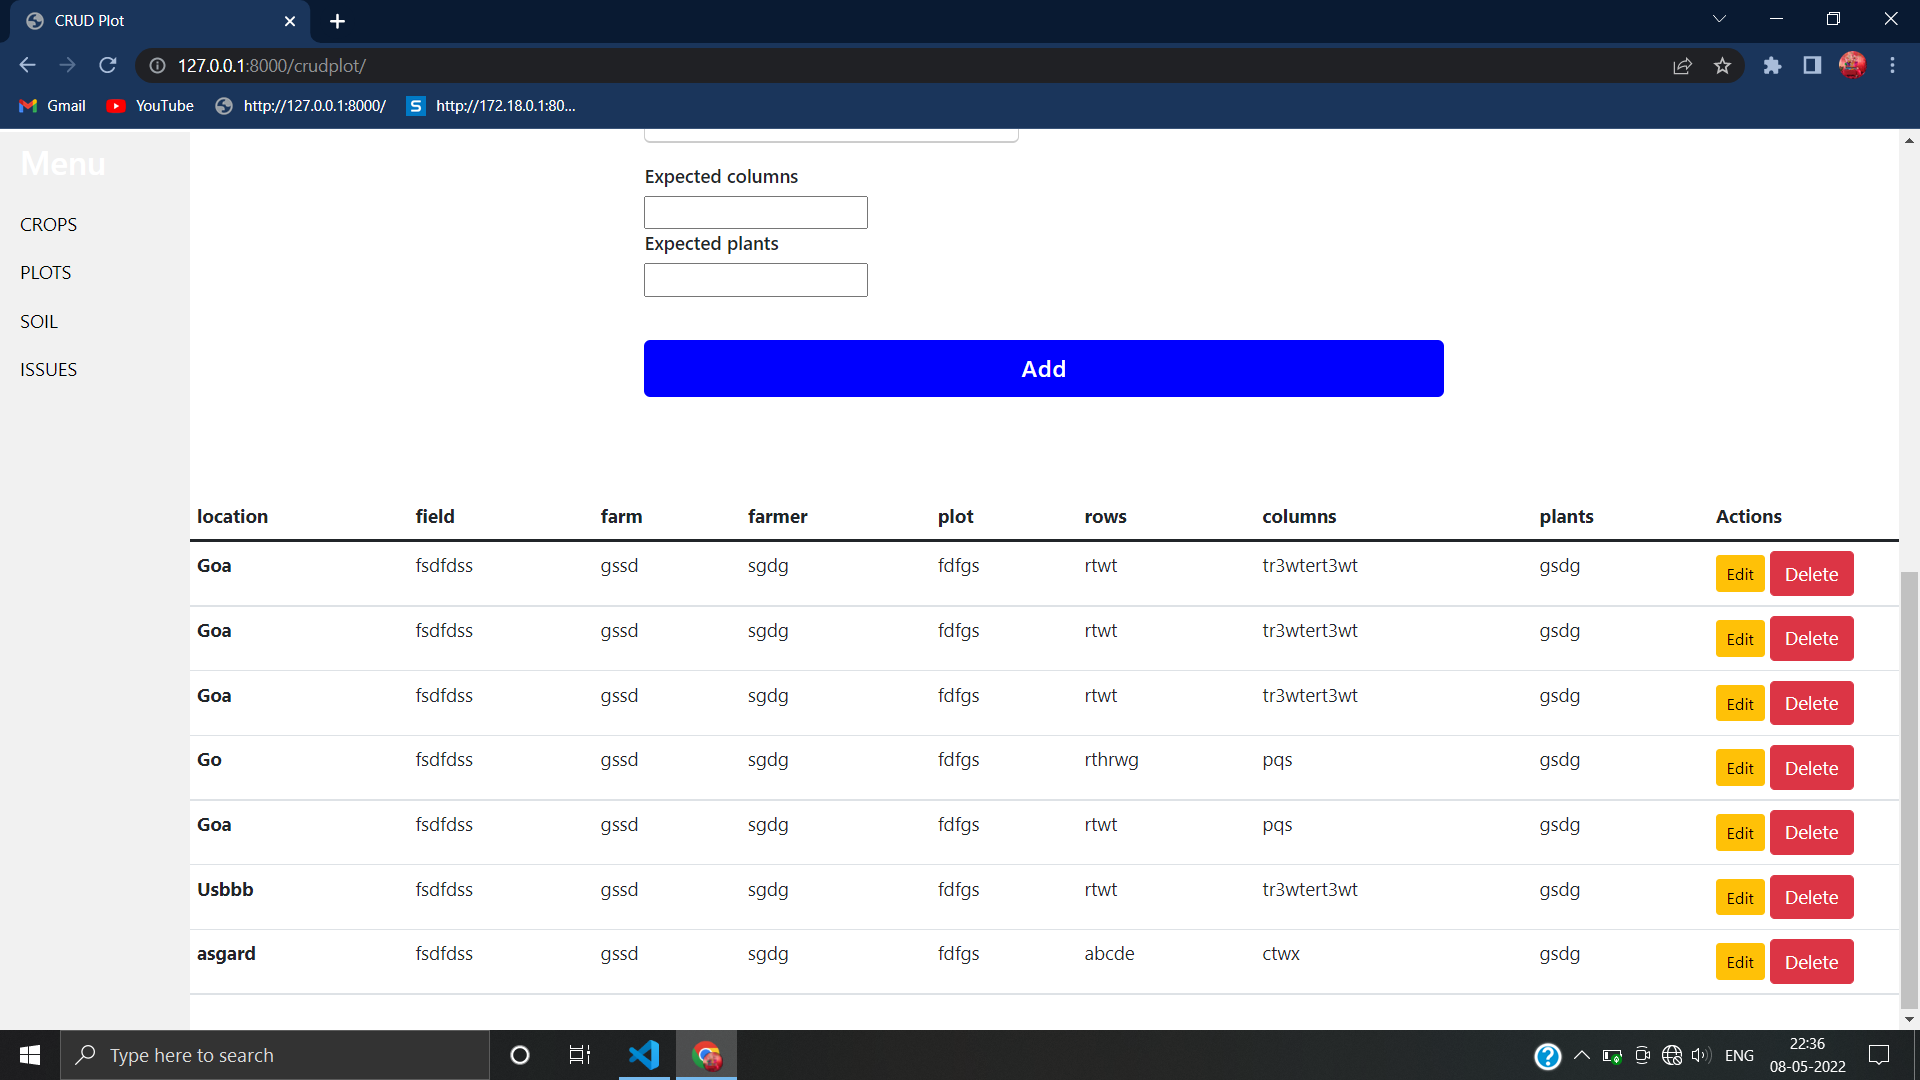Click the browser back navigation arrow

coord(27,65)
